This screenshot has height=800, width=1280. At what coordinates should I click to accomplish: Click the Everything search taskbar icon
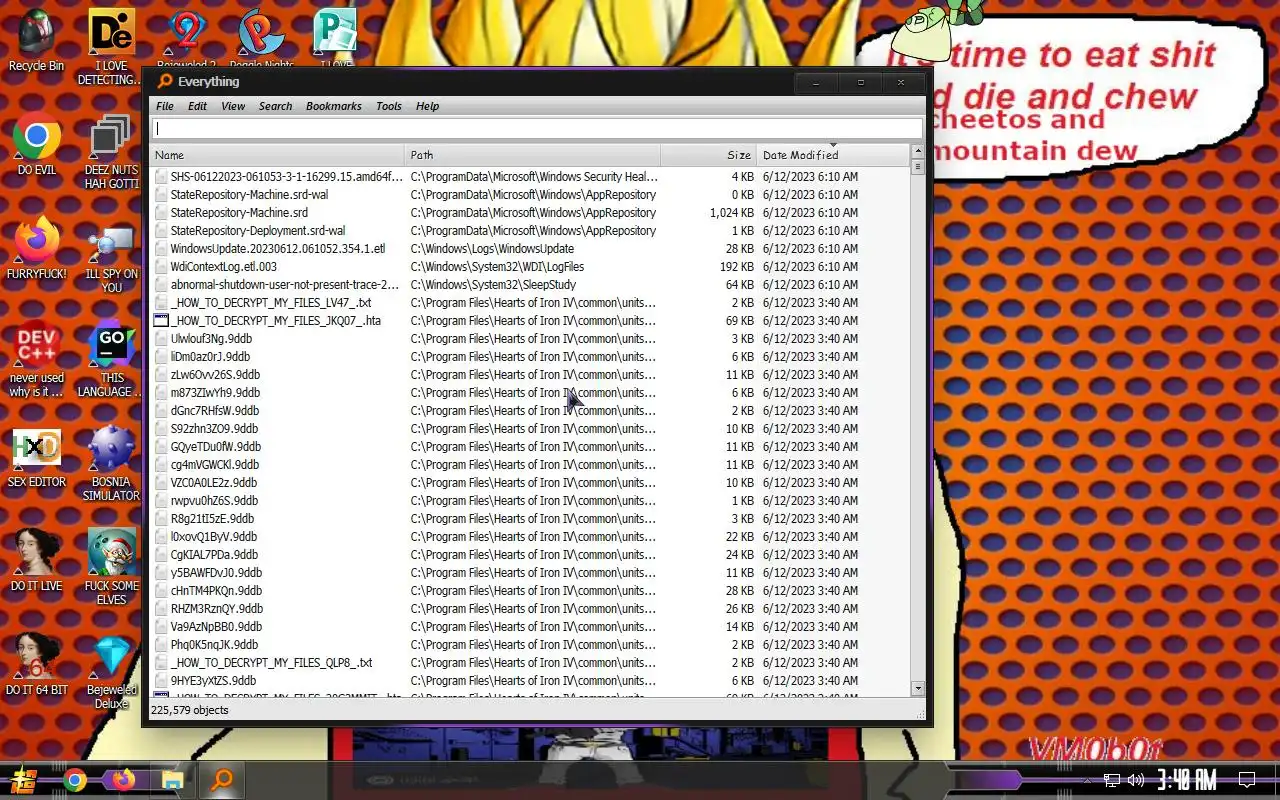222,780
